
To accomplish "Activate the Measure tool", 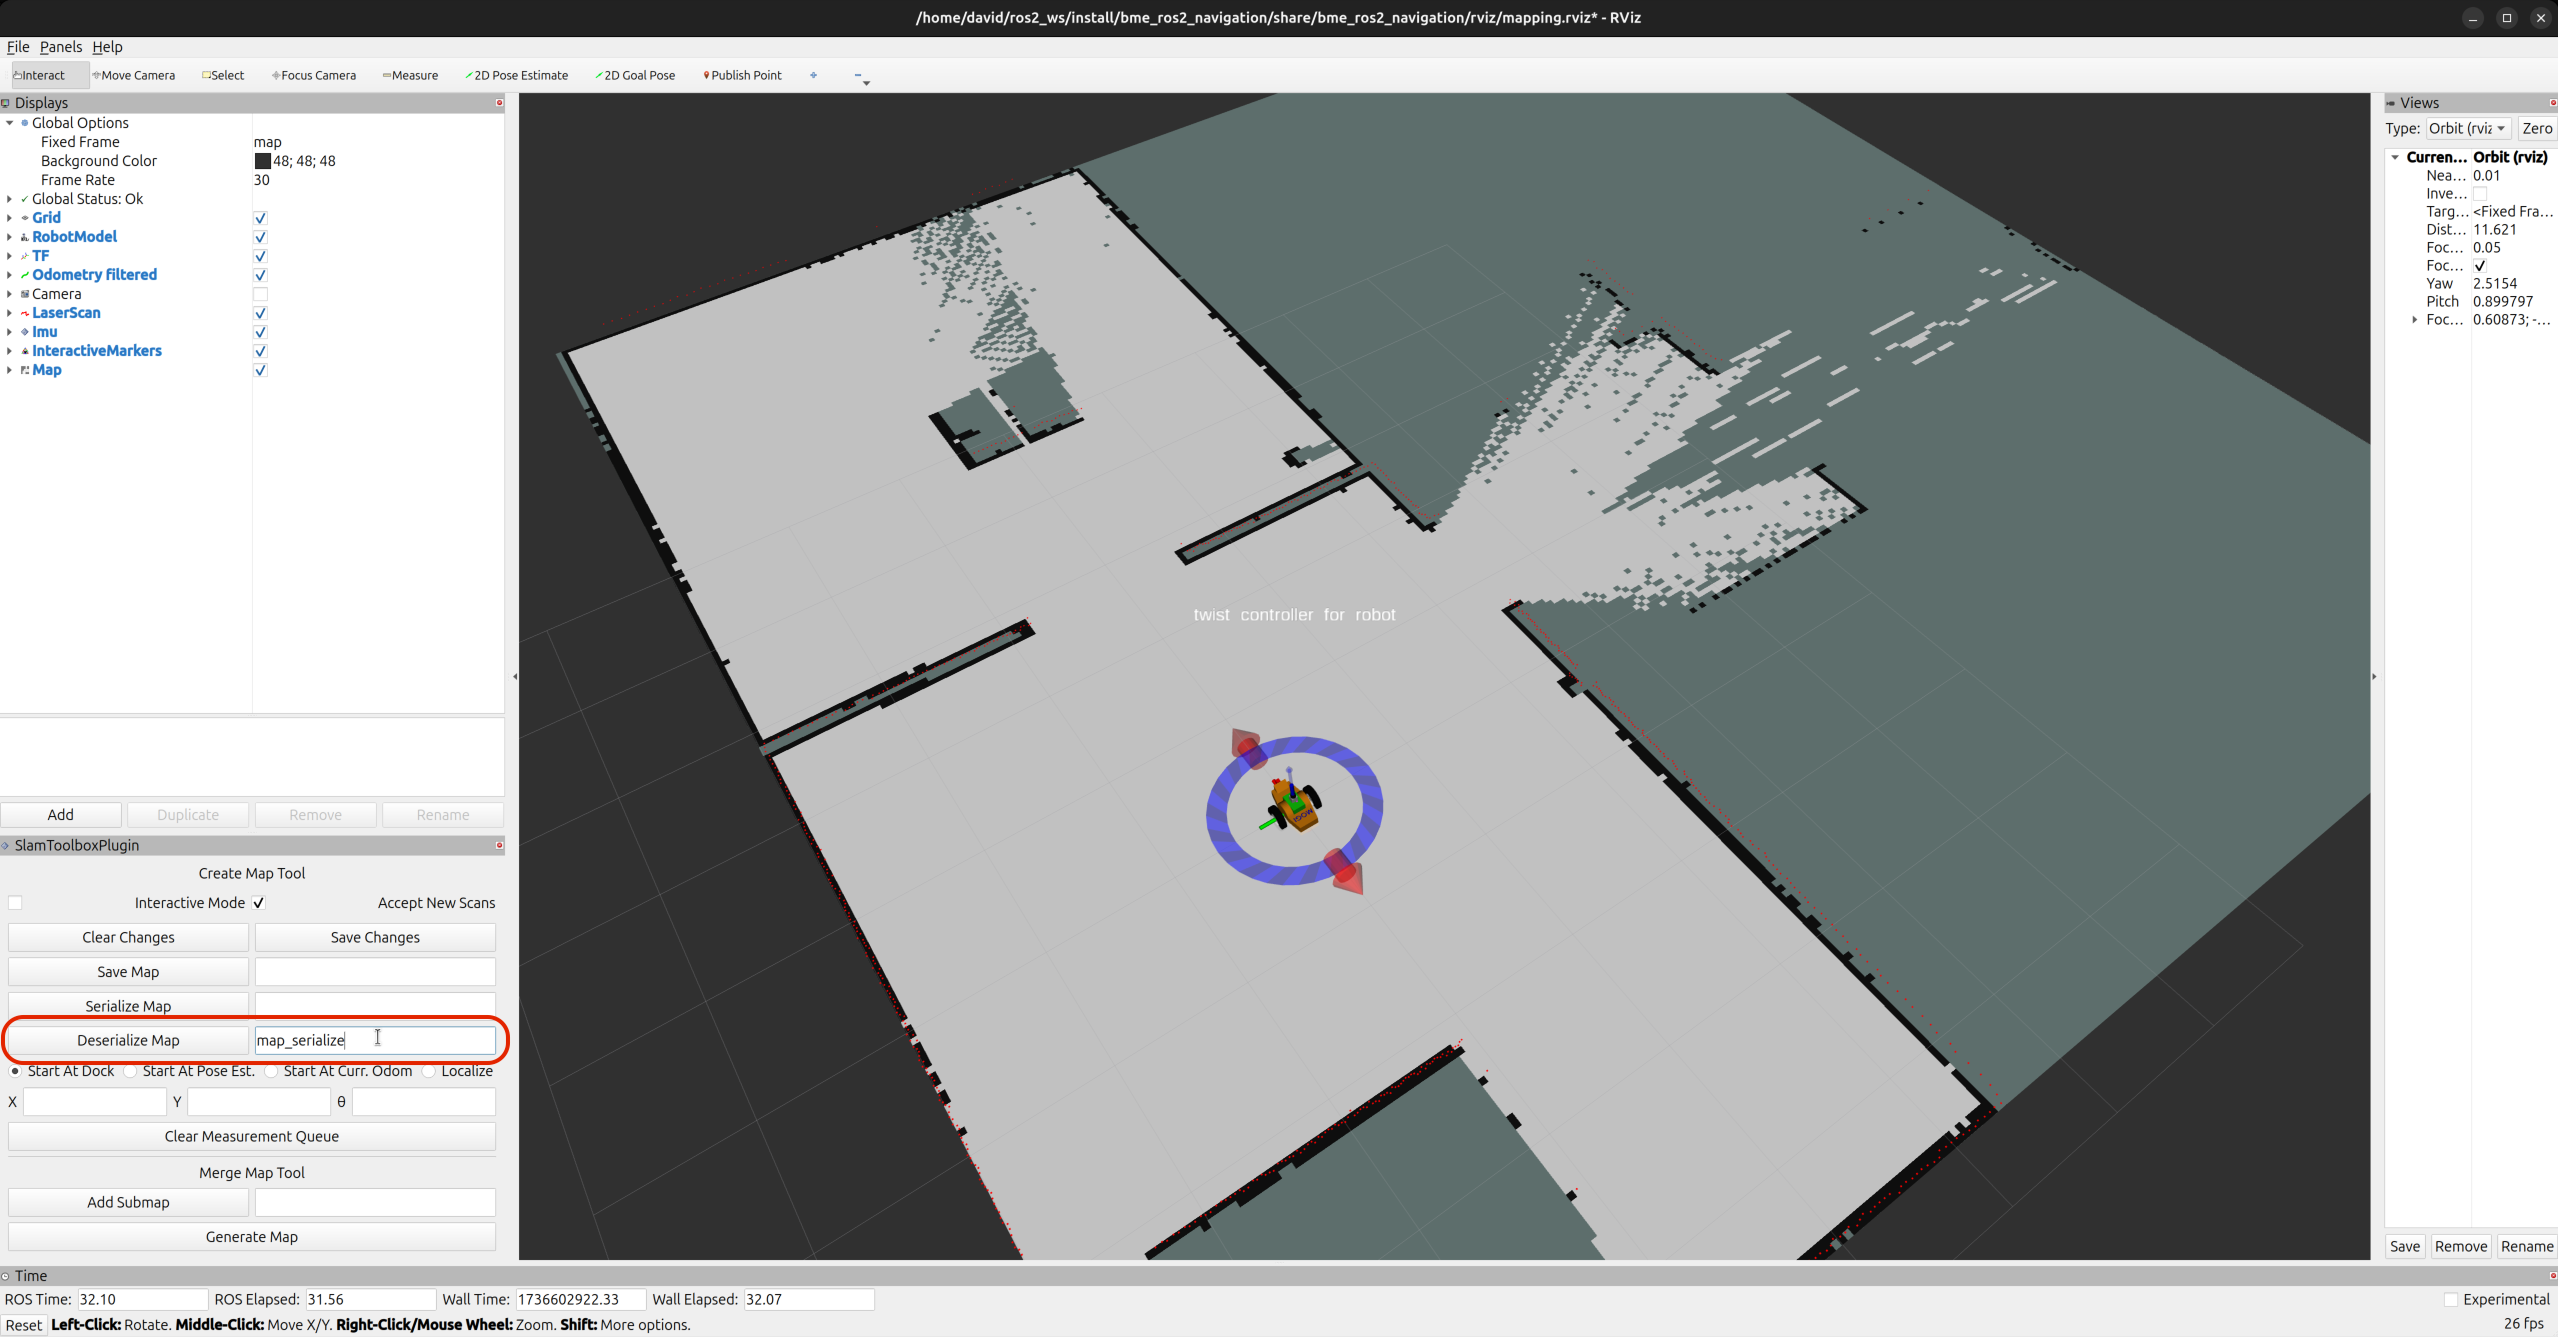I will pyautogui.click(x=411, y=75).
